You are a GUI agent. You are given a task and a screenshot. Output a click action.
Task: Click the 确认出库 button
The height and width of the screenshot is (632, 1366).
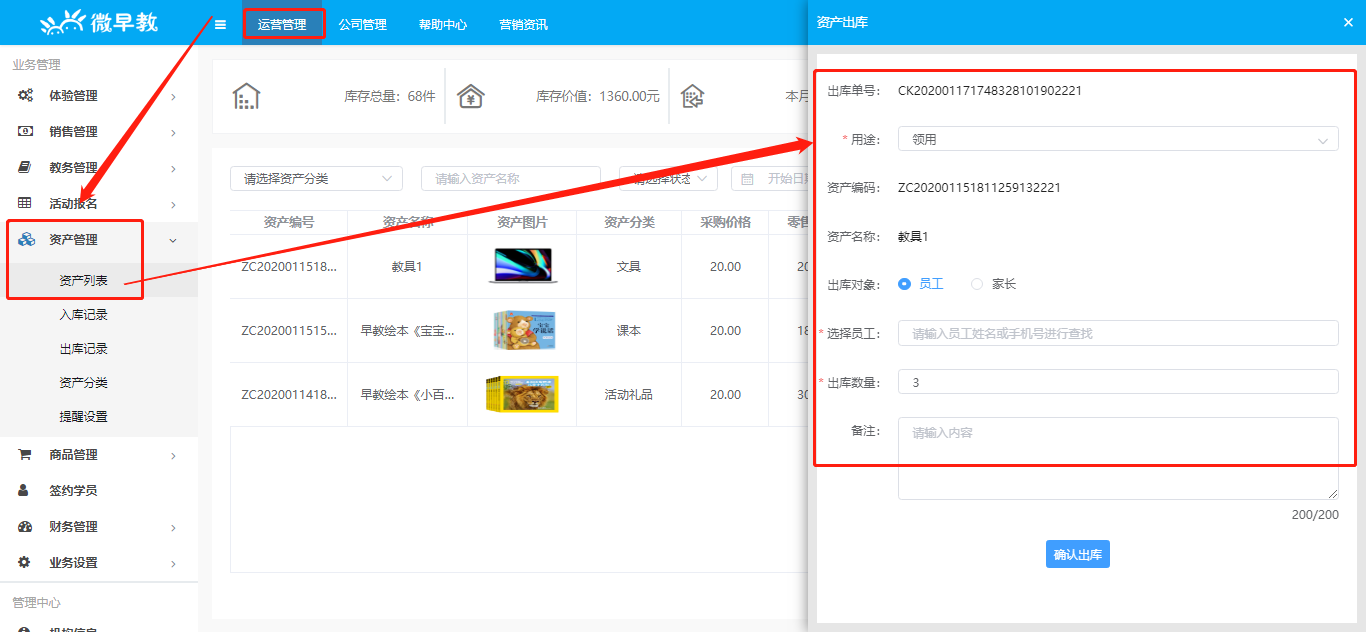(1078, 555)
